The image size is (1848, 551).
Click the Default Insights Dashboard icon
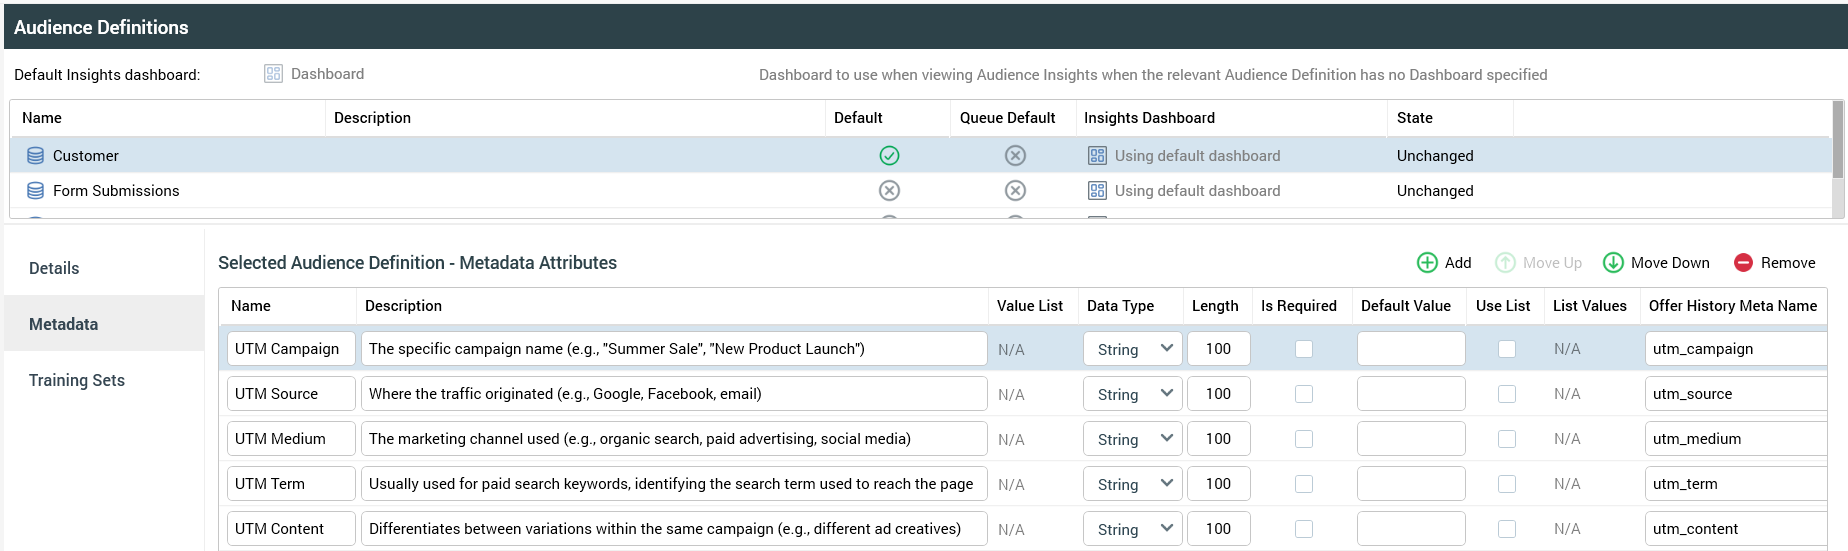[273, 74]
